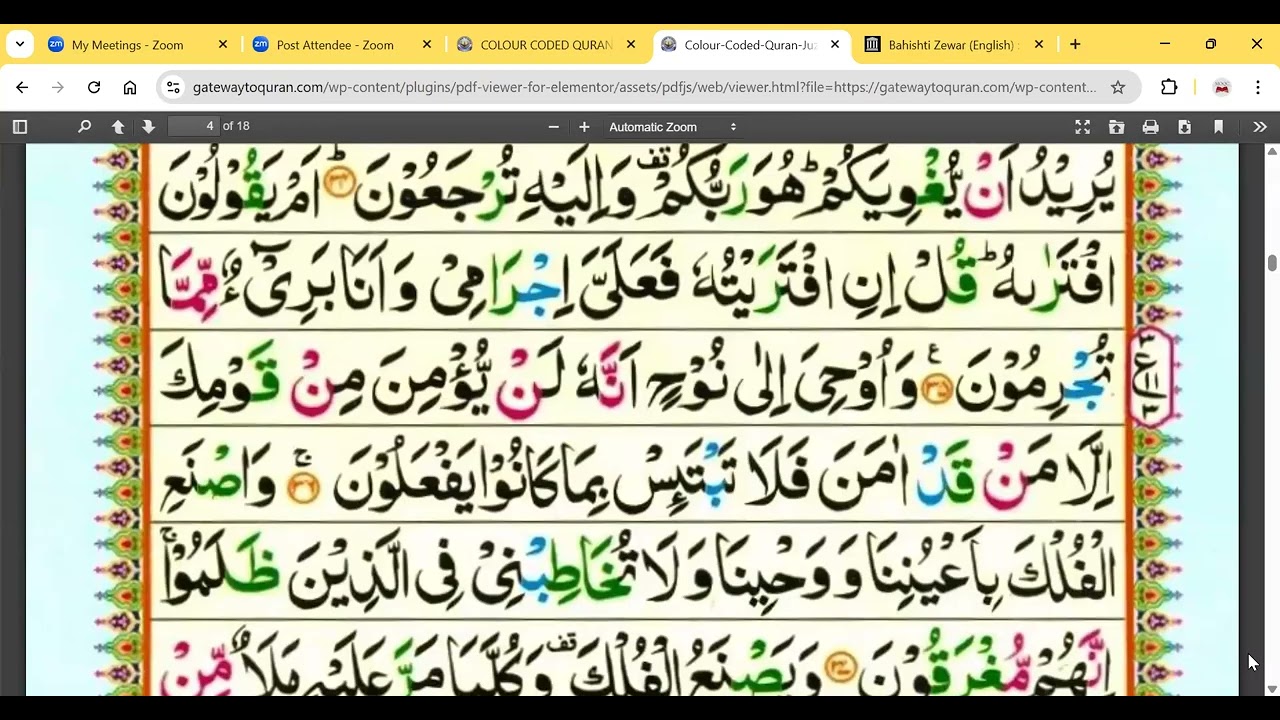The height and width of the screenshot is (720, 1280).
Task: Zoom out with the minus button
Action: tap(554, 127)
